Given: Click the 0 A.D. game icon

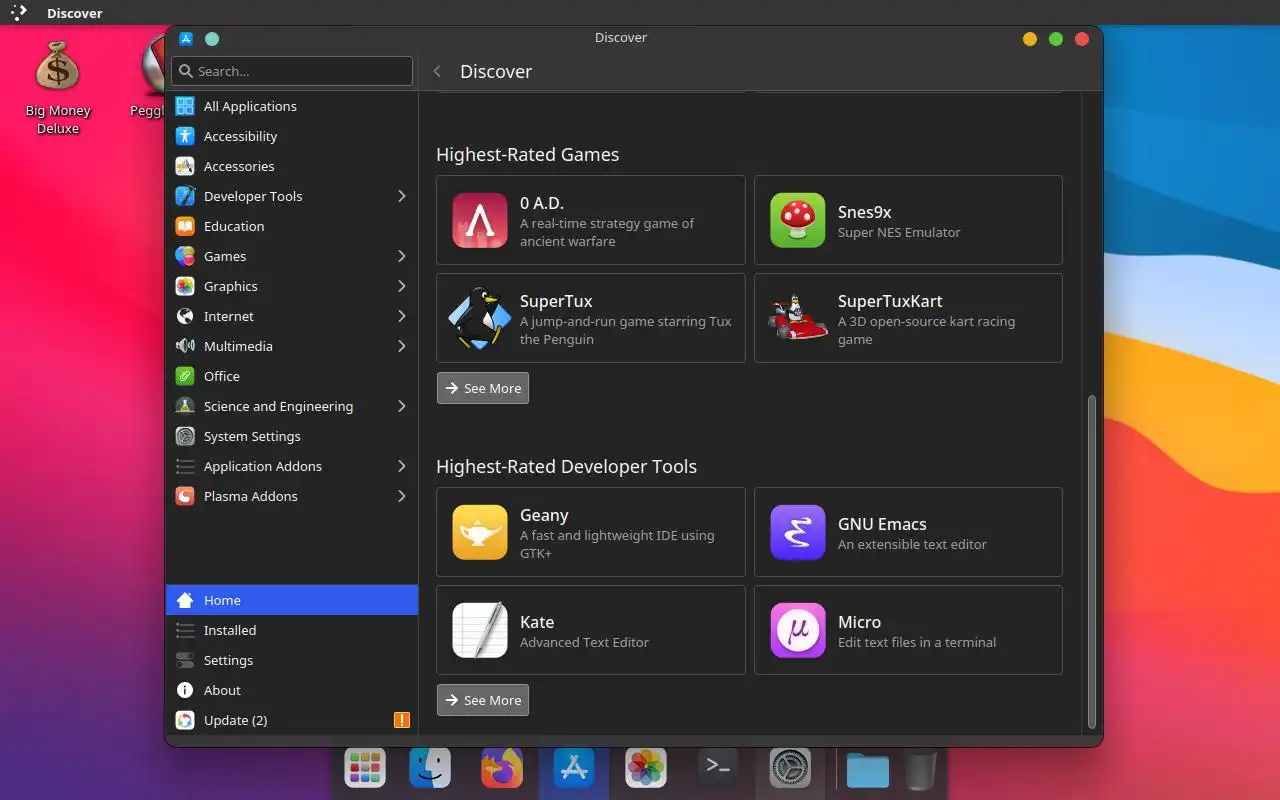Looking at the screenshot, I should click(480, 220).
